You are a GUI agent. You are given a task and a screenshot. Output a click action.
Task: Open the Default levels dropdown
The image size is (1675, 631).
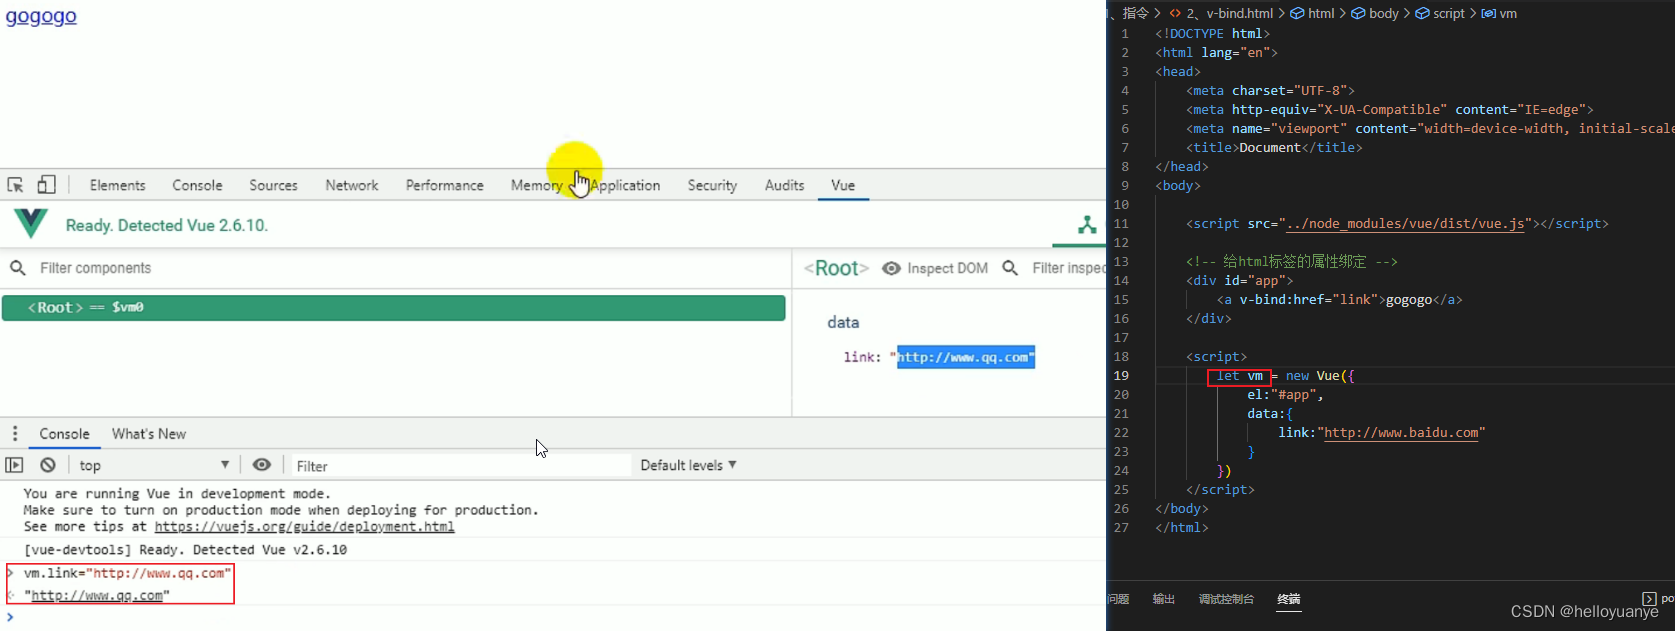tap(688, 465)
